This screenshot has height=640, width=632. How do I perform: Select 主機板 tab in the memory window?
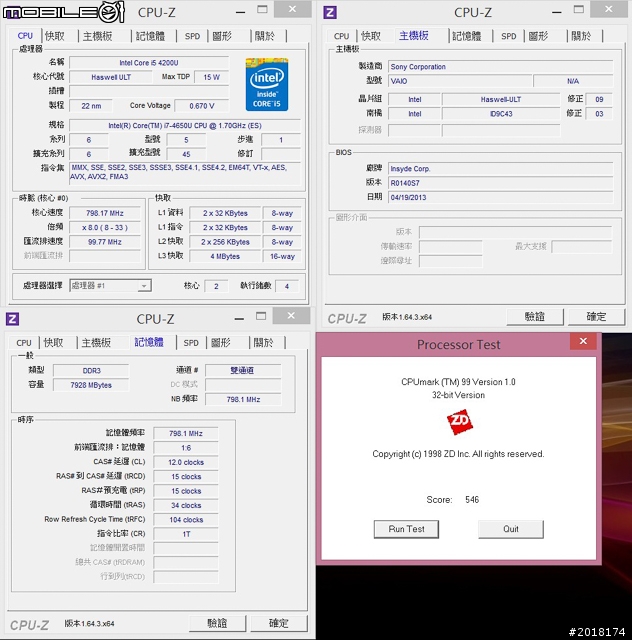click(96, 342)
